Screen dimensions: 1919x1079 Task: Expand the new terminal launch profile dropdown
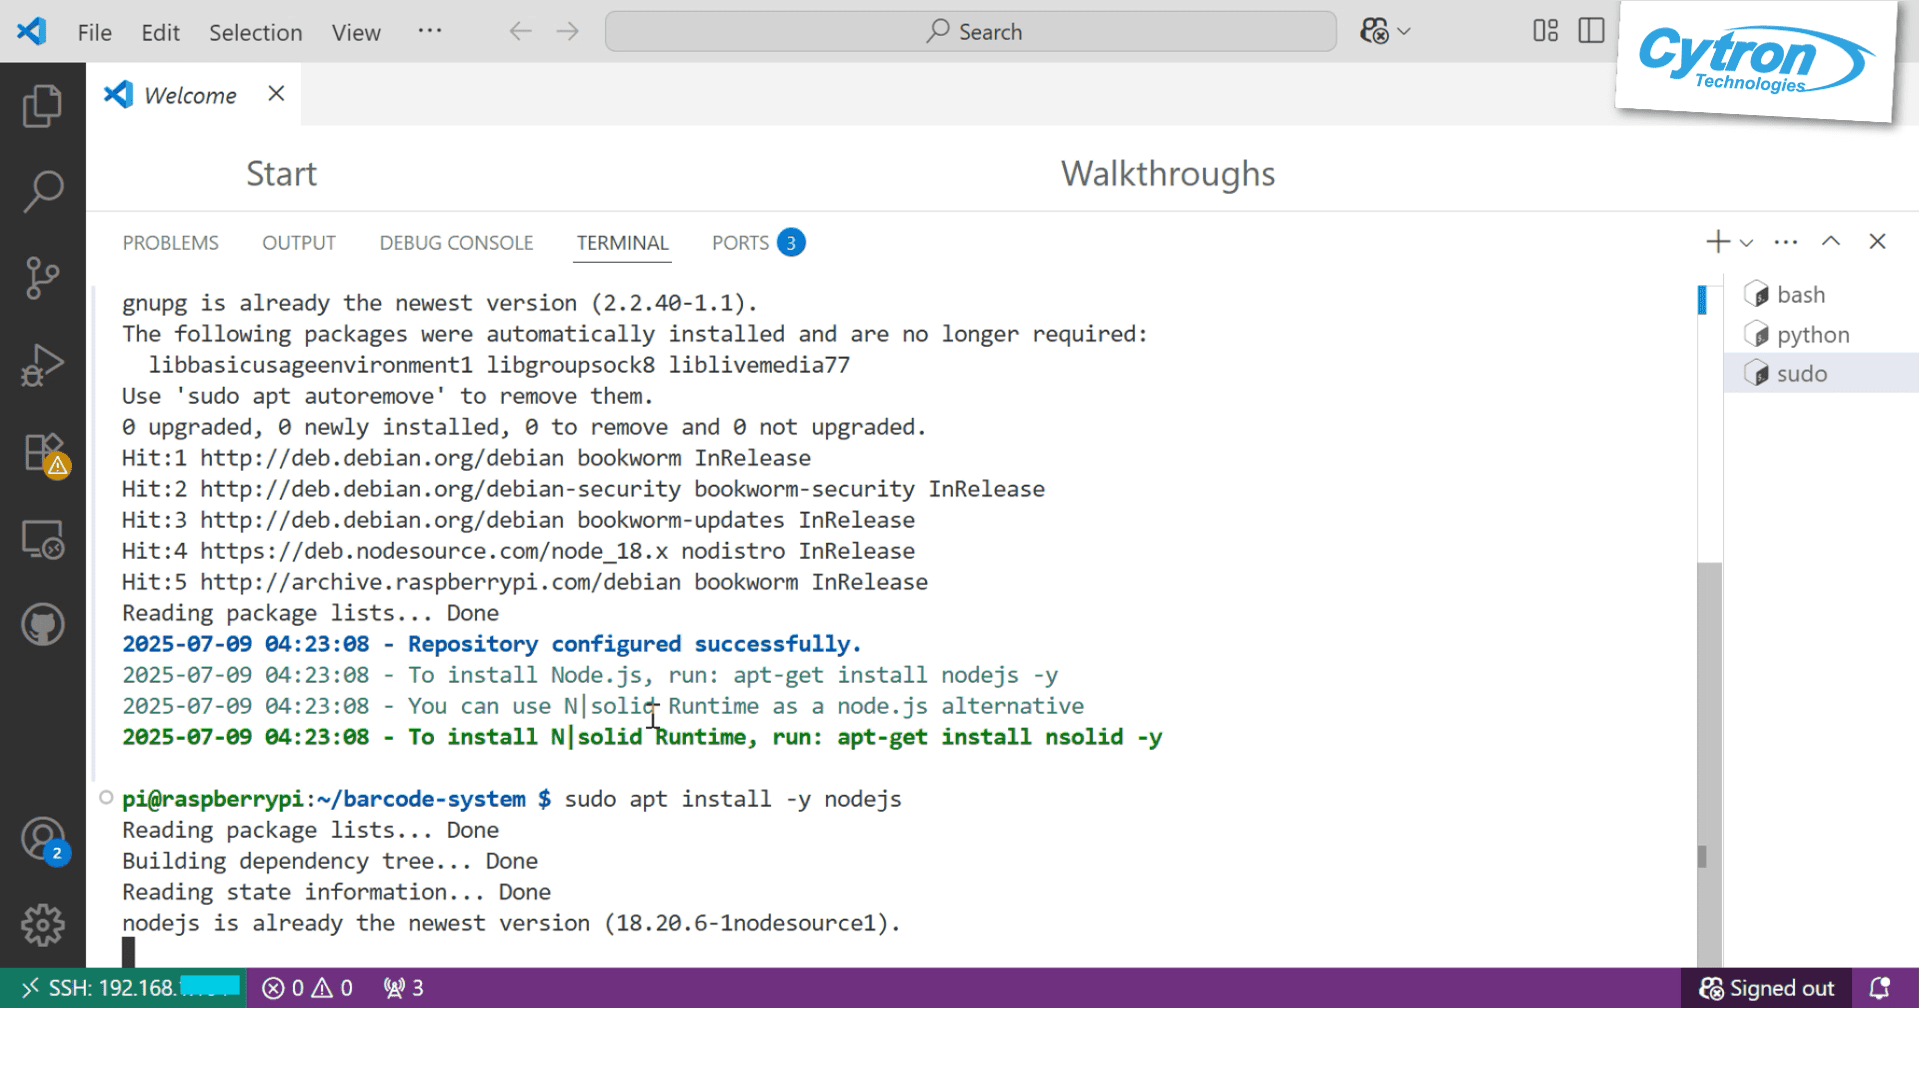[x=1746, y=243]
